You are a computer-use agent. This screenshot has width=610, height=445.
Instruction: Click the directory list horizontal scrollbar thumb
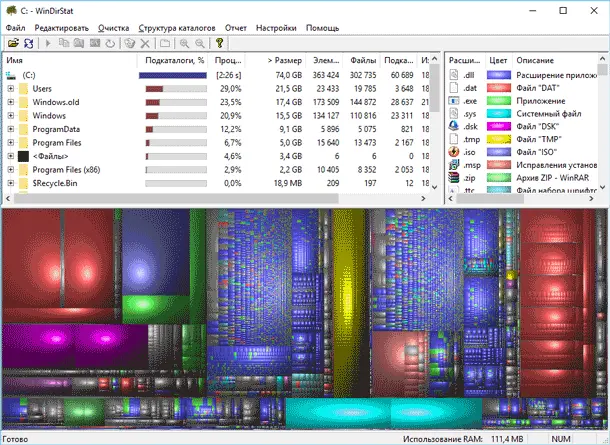point(176,198)
